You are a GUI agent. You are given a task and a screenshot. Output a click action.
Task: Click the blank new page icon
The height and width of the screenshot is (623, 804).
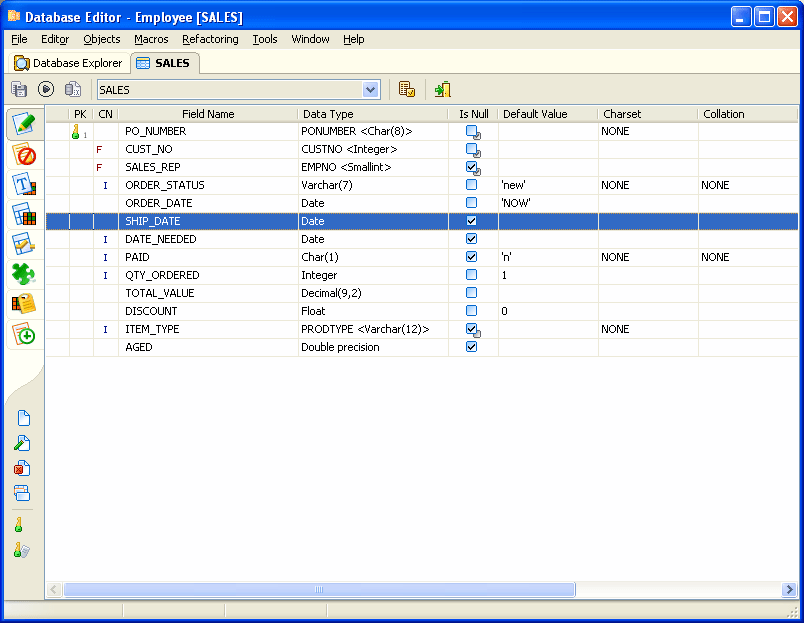[x=22, y=418]
